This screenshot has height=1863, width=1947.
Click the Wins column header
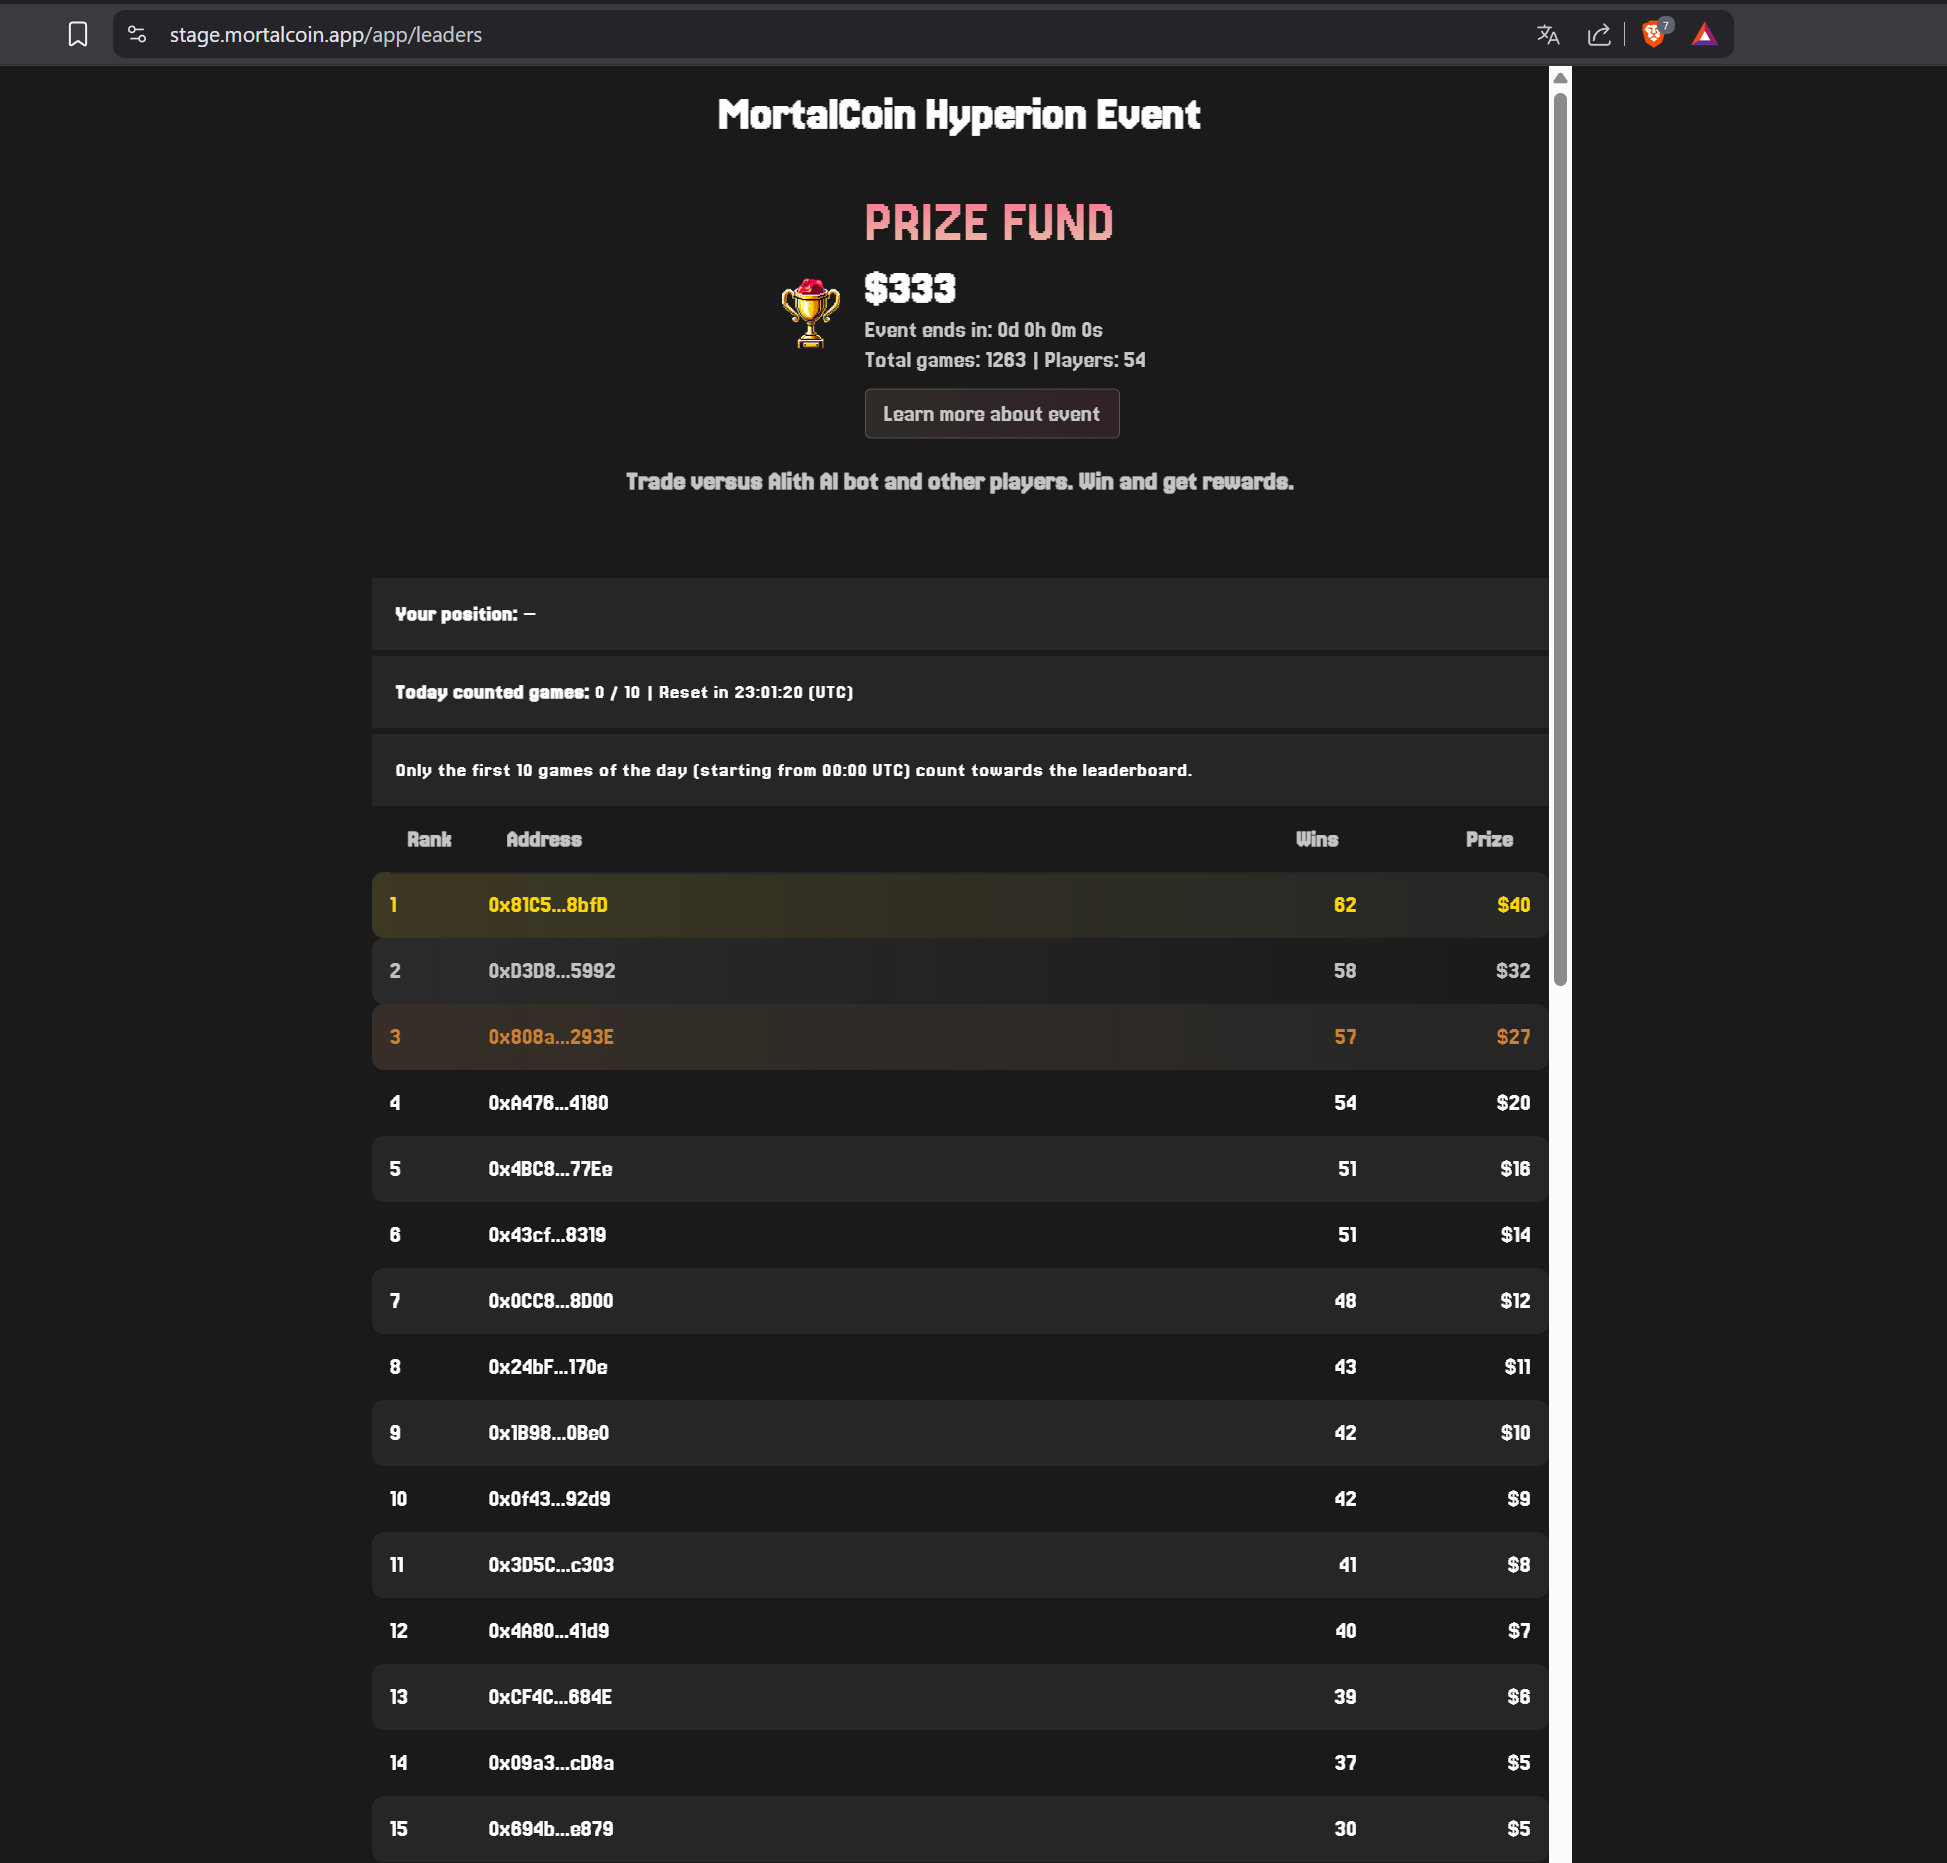[x=1317, y=840]
